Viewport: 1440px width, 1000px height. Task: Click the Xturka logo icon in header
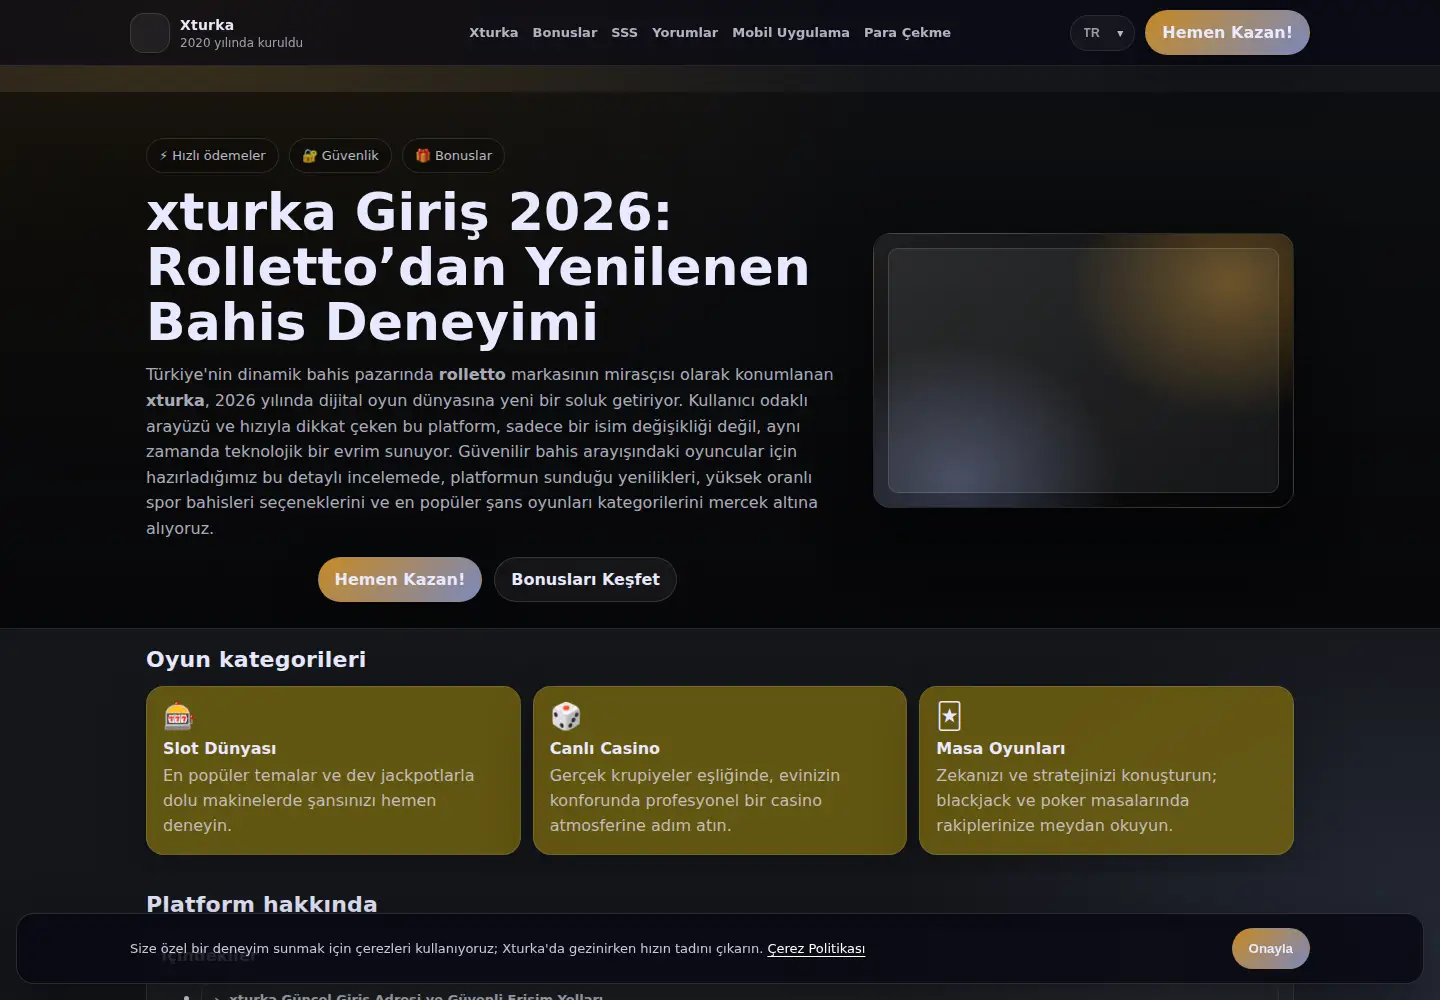pyautogui.click(x=150, y=33)
